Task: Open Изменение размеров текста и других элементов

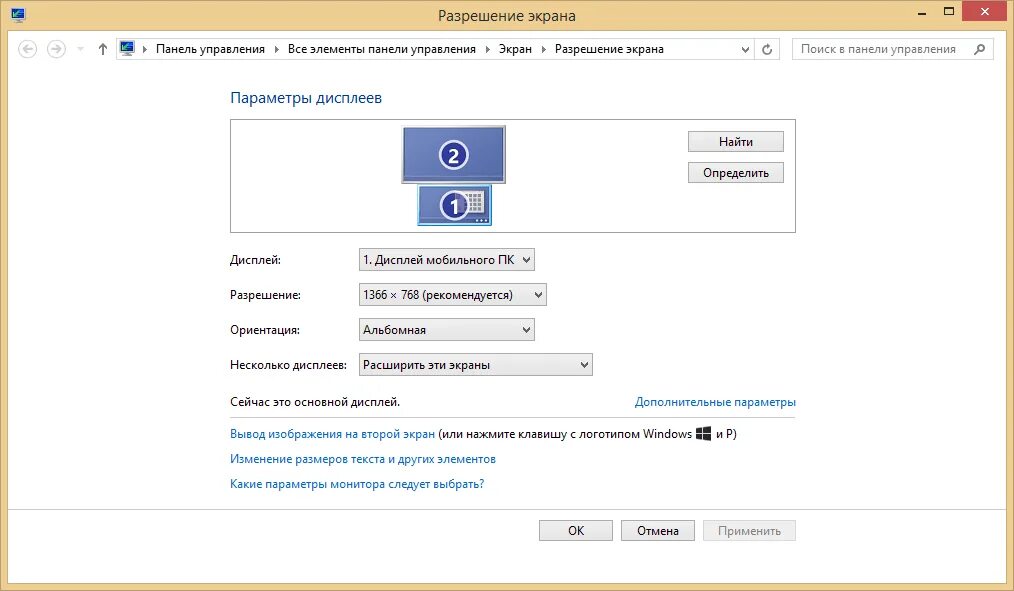Action: [363, 459]
